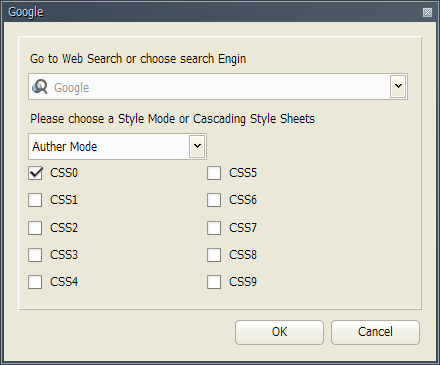Click the 'Go to Web Search' label
The height and width of the screenshot is (365, 440).
138,59
